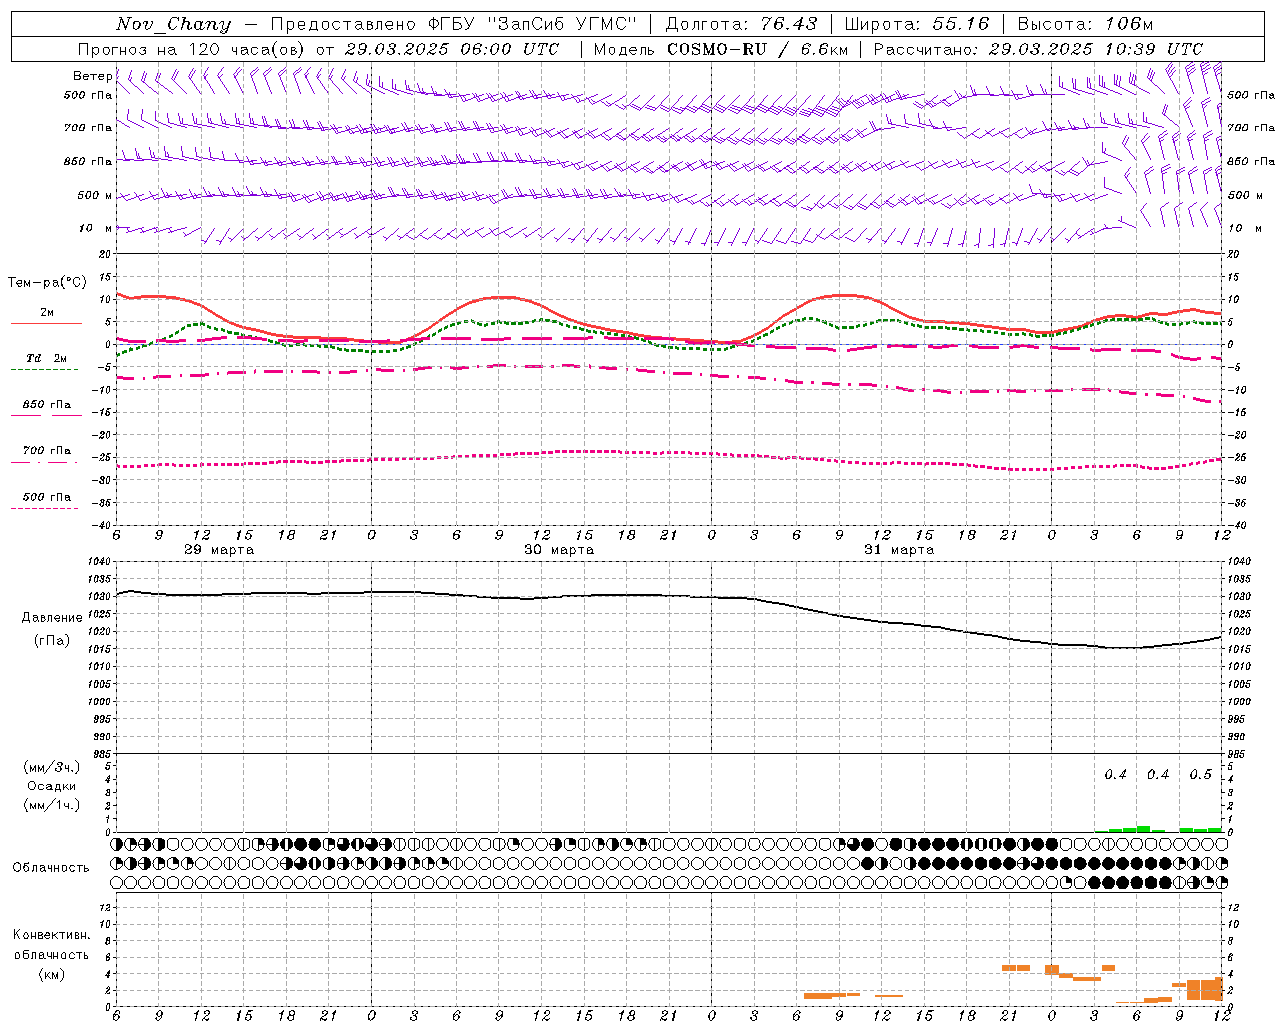Viewport: 1280px width, 1024px height.
Task: Click the 10 м wind level label on left
Action: coord(96,228)
